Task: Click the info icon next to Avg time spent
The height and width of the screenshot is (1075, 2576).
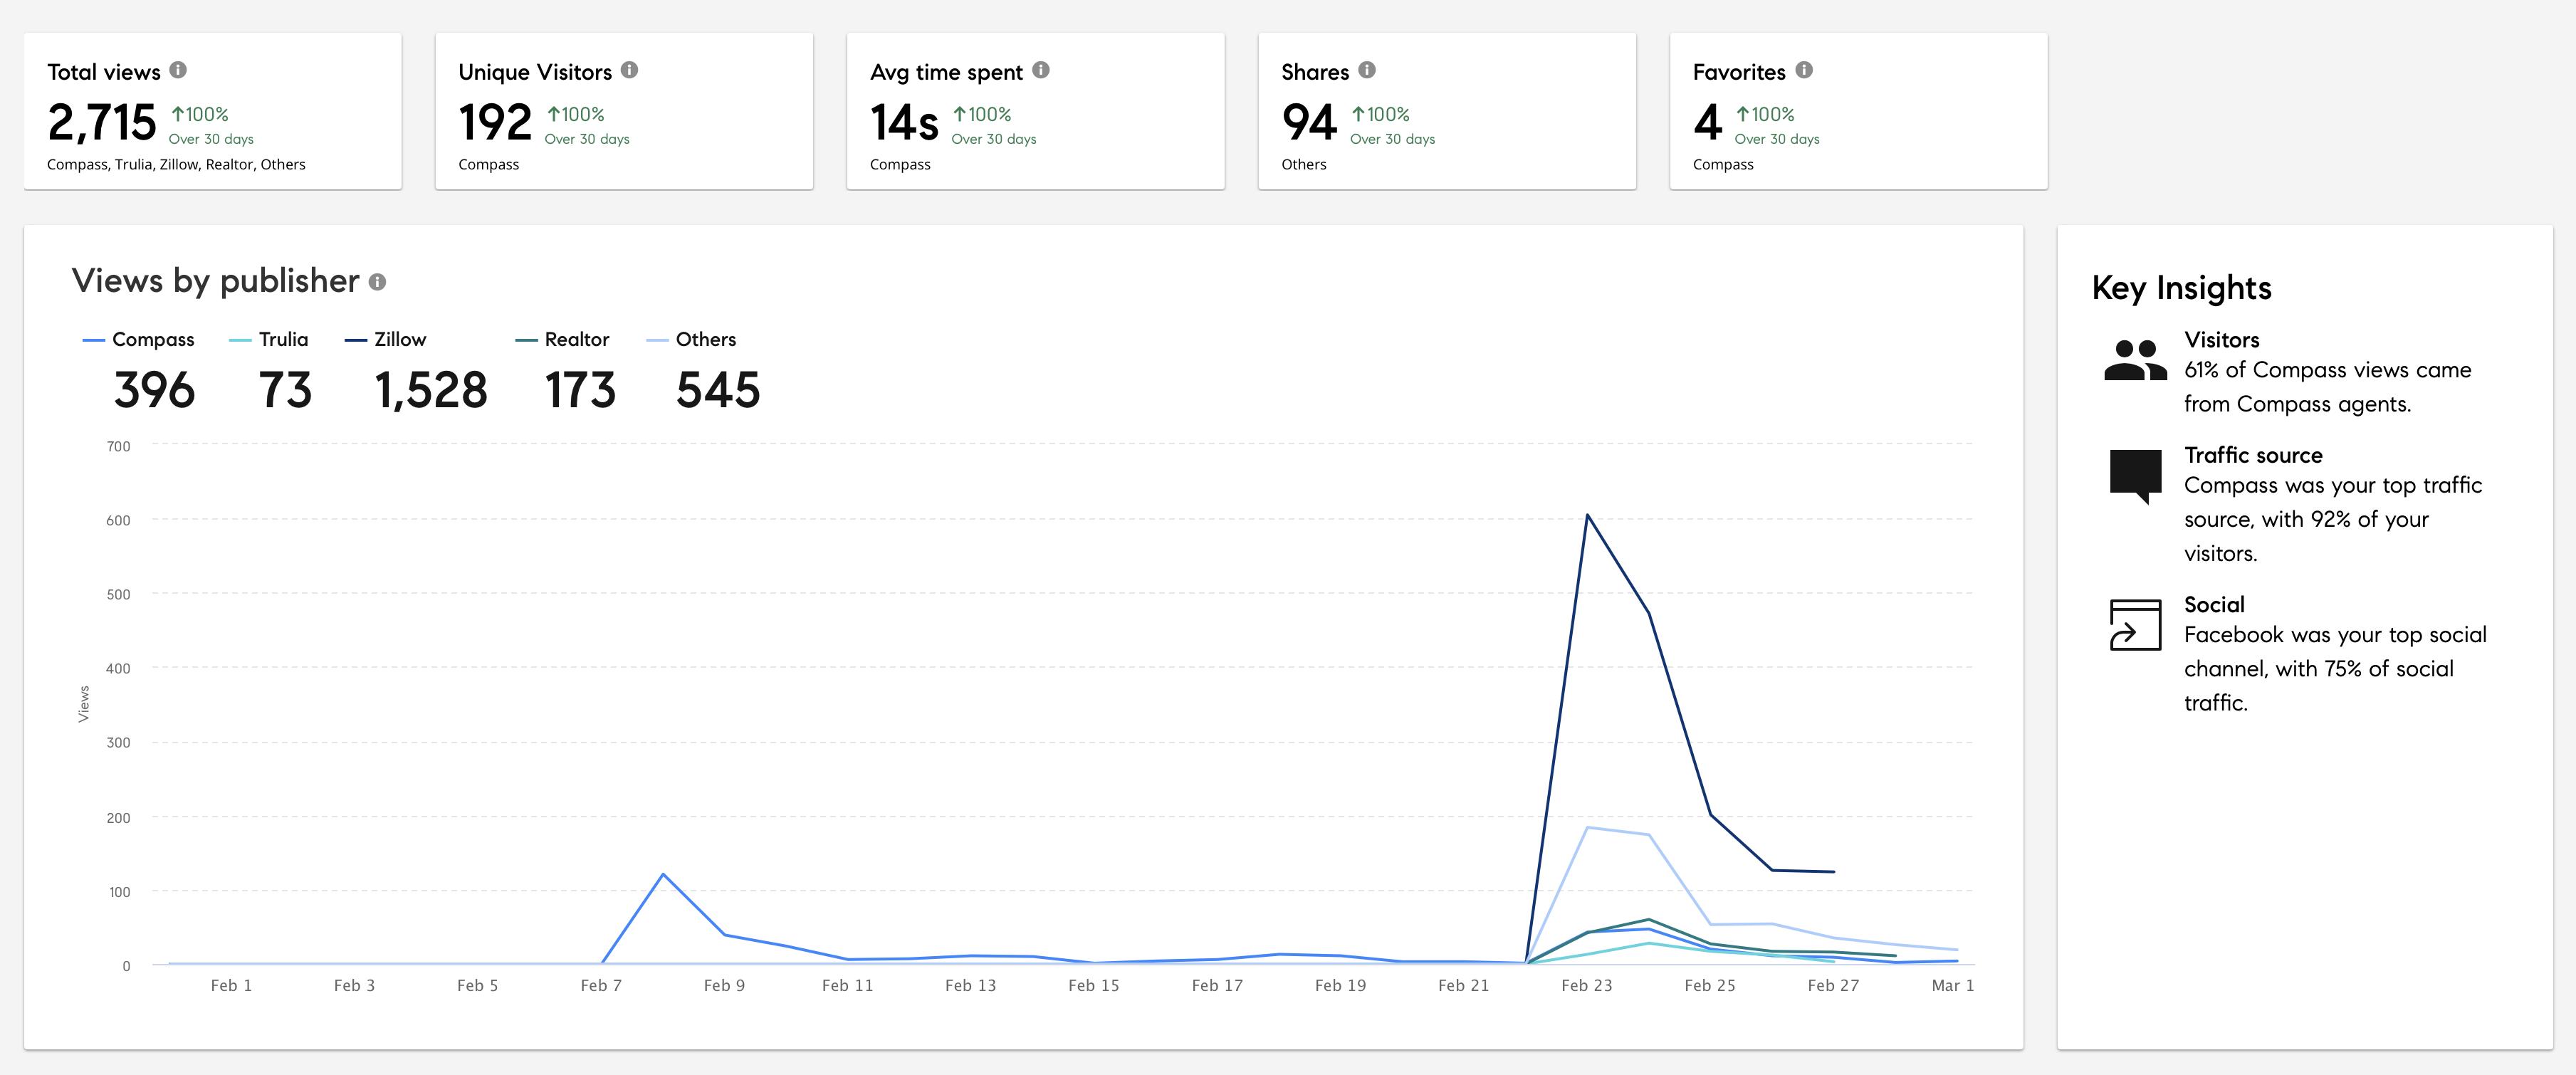Action: point(1041,70)
